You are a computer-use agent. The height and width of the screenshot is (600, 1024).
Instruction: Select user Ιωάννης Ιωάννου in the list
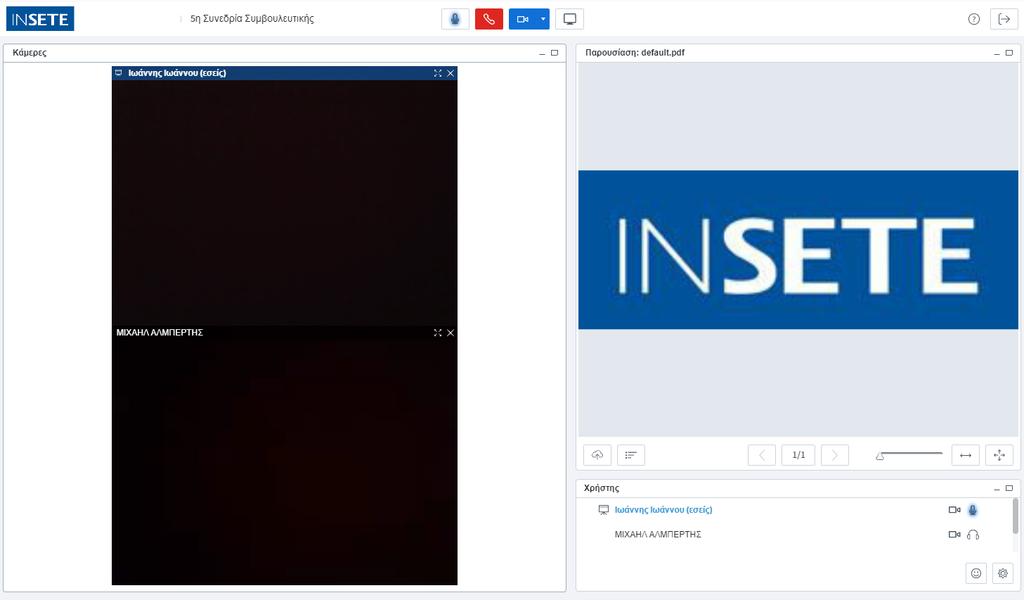click(663, 510)
